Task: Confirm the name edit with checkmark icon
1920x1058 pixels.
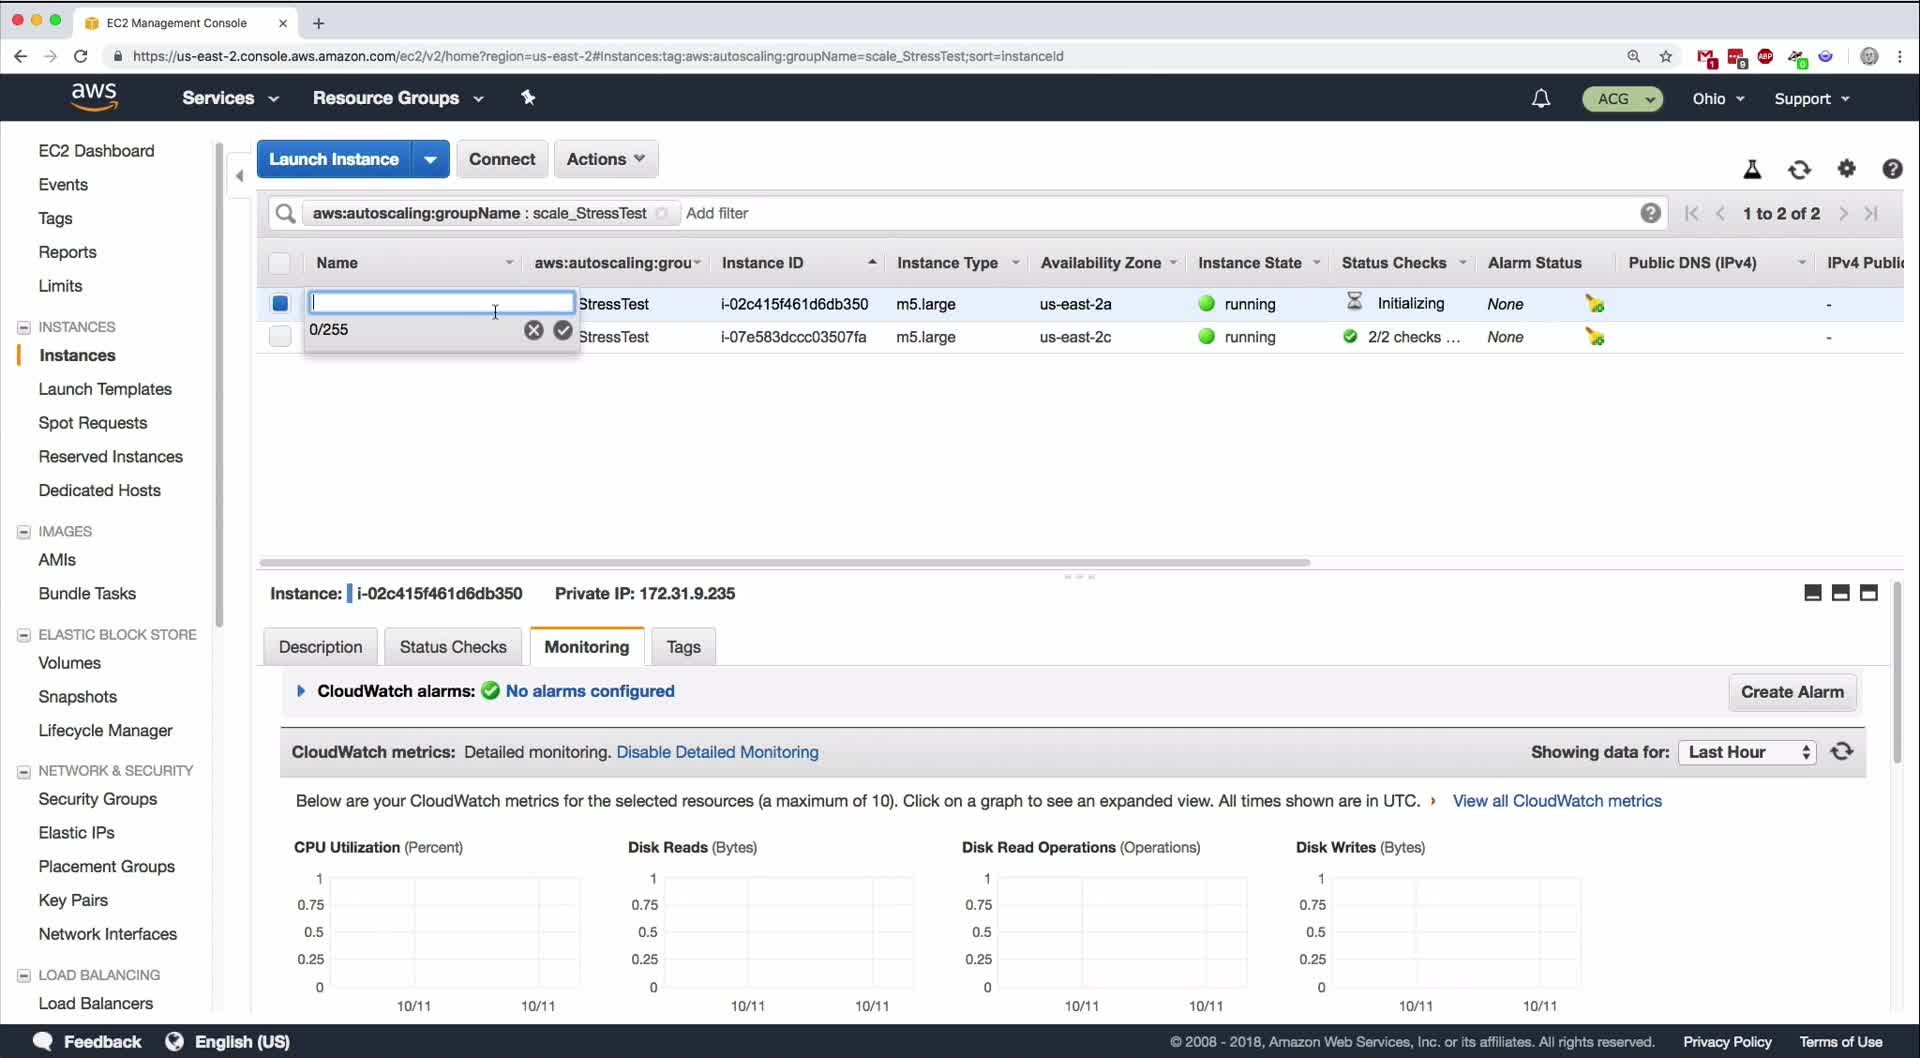Action: [x=563, y=330]
